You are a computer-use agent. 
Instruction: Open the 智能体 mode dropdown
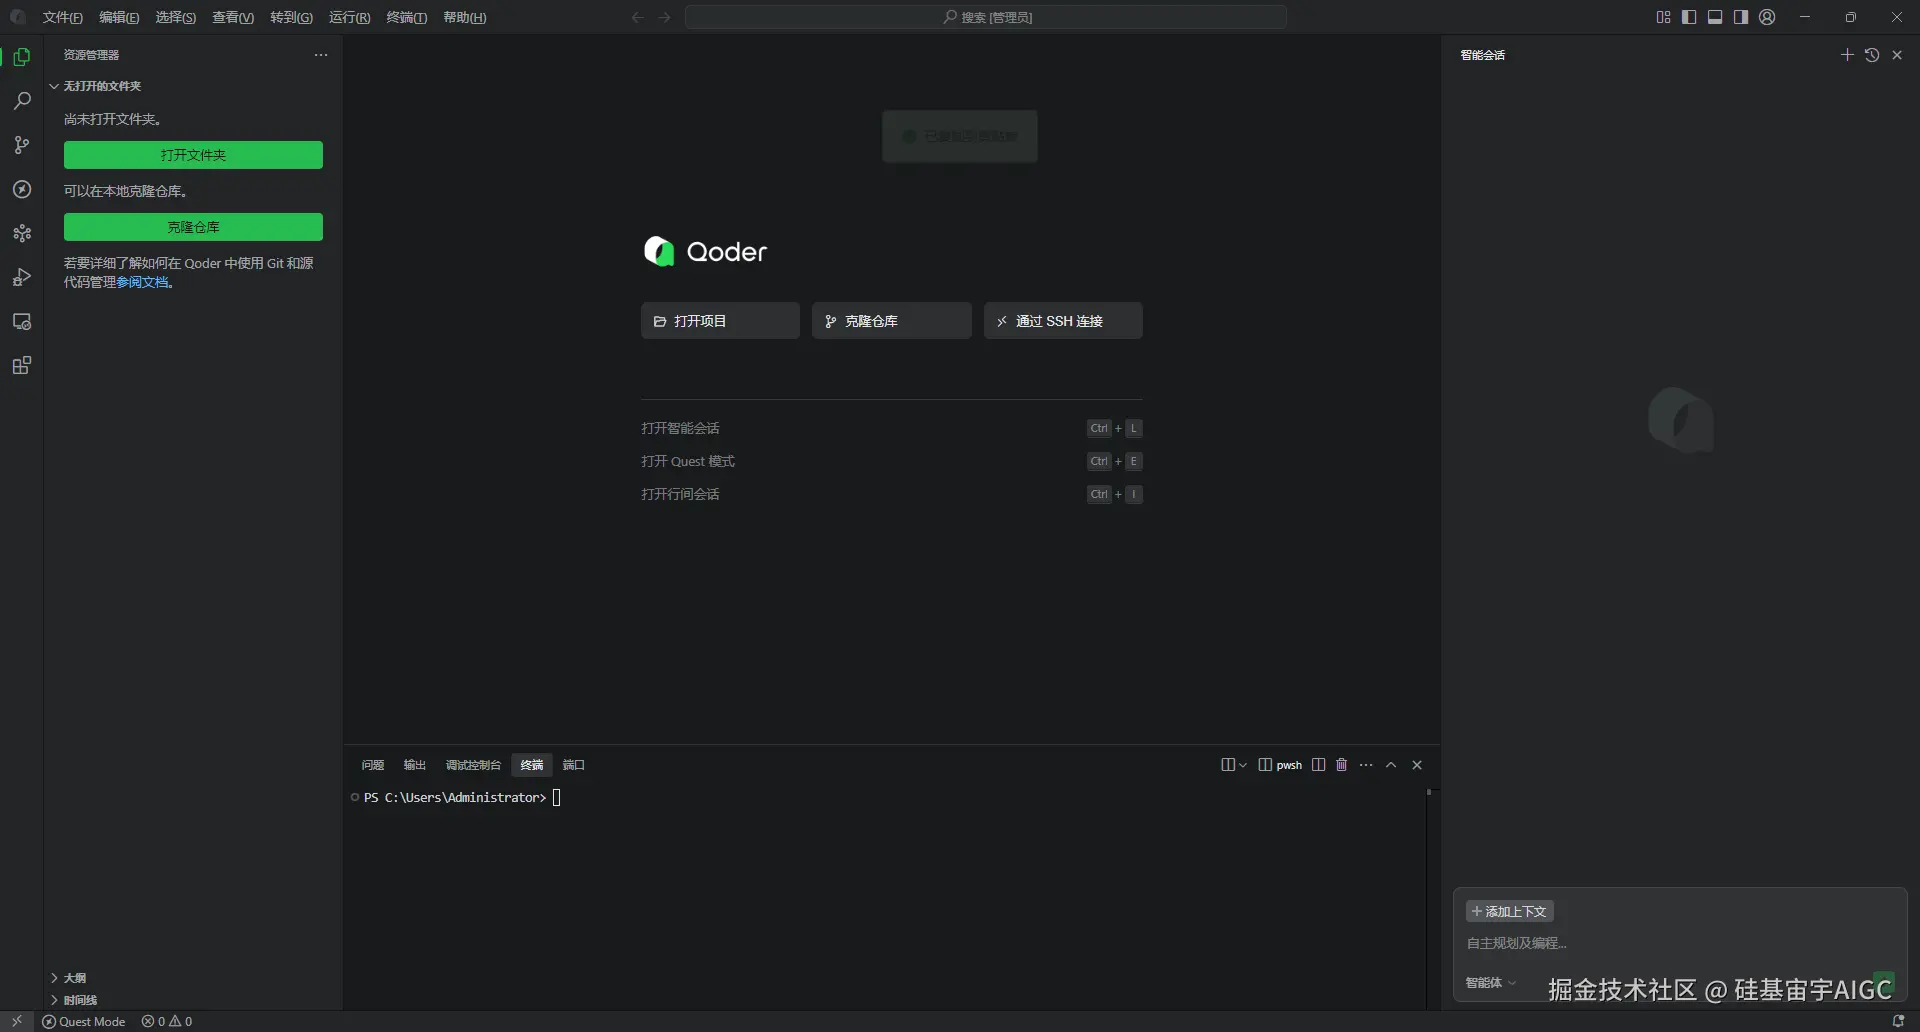[1491, 983]
